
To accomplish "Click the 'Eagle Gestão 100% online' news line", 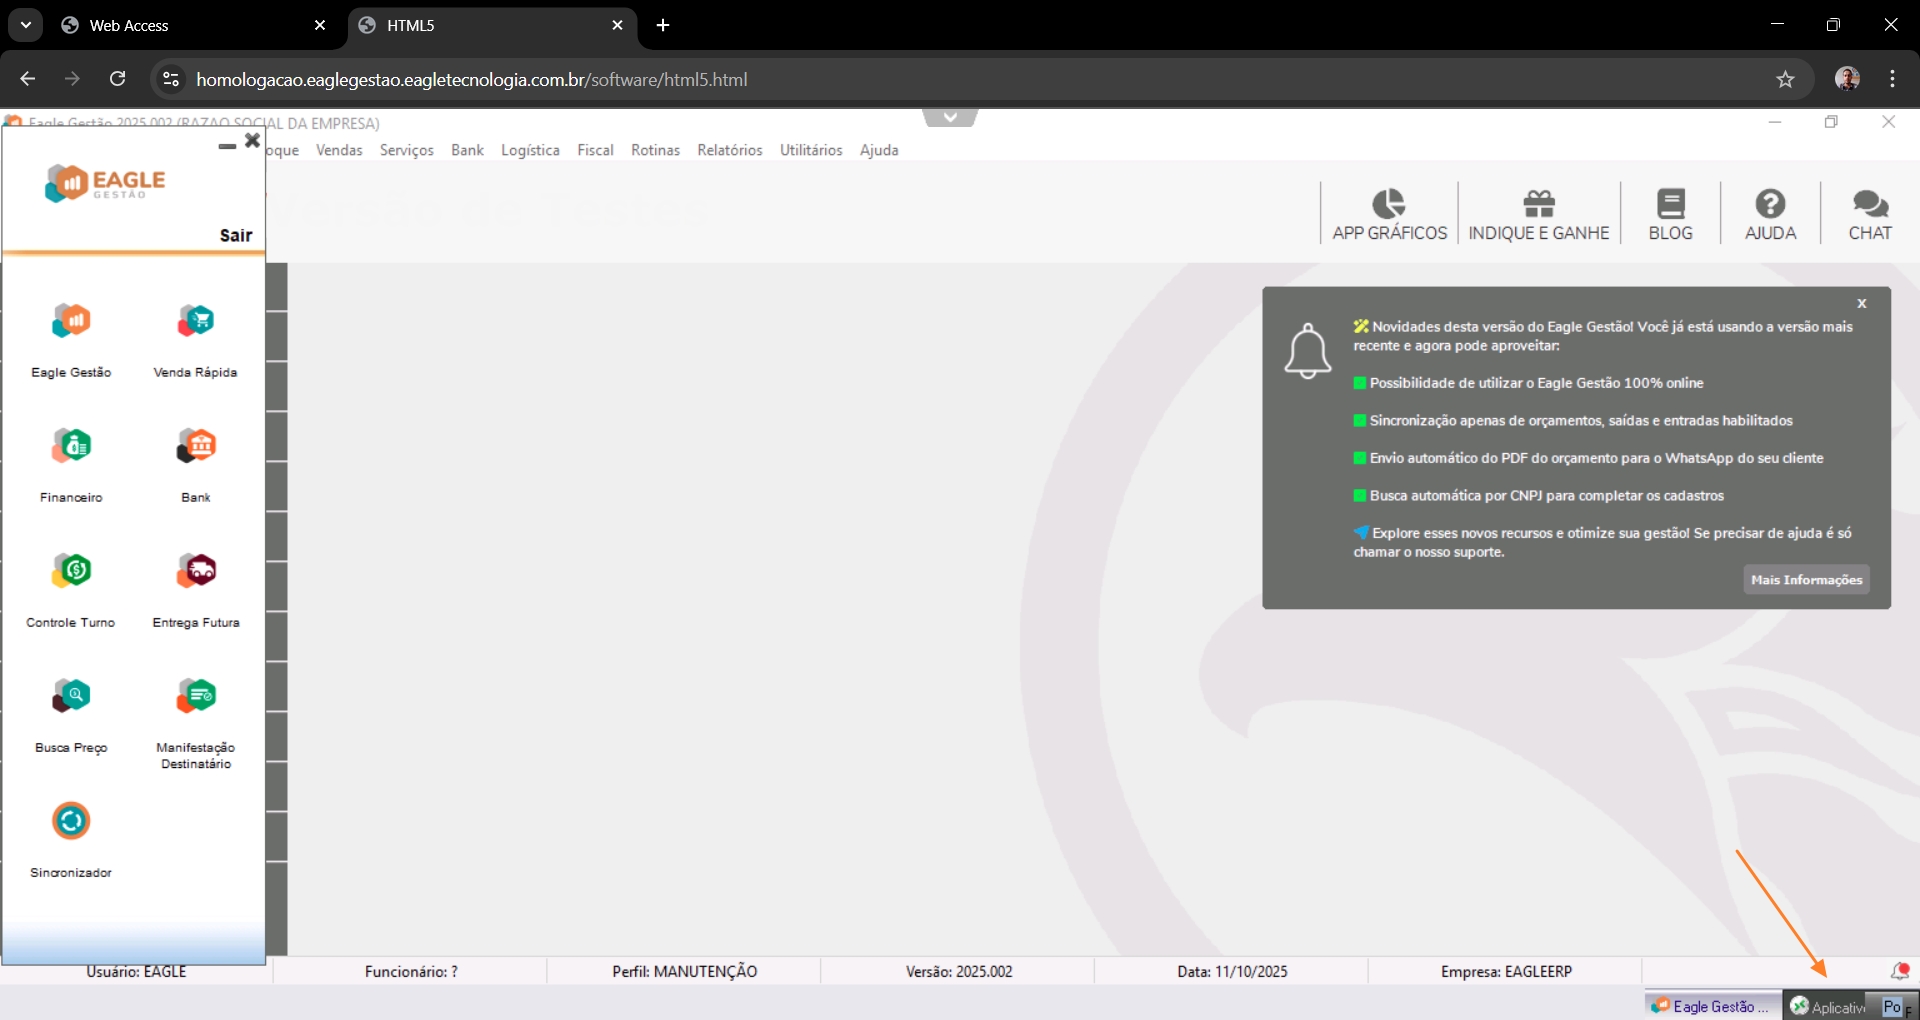I will (x=1528, y=383).
